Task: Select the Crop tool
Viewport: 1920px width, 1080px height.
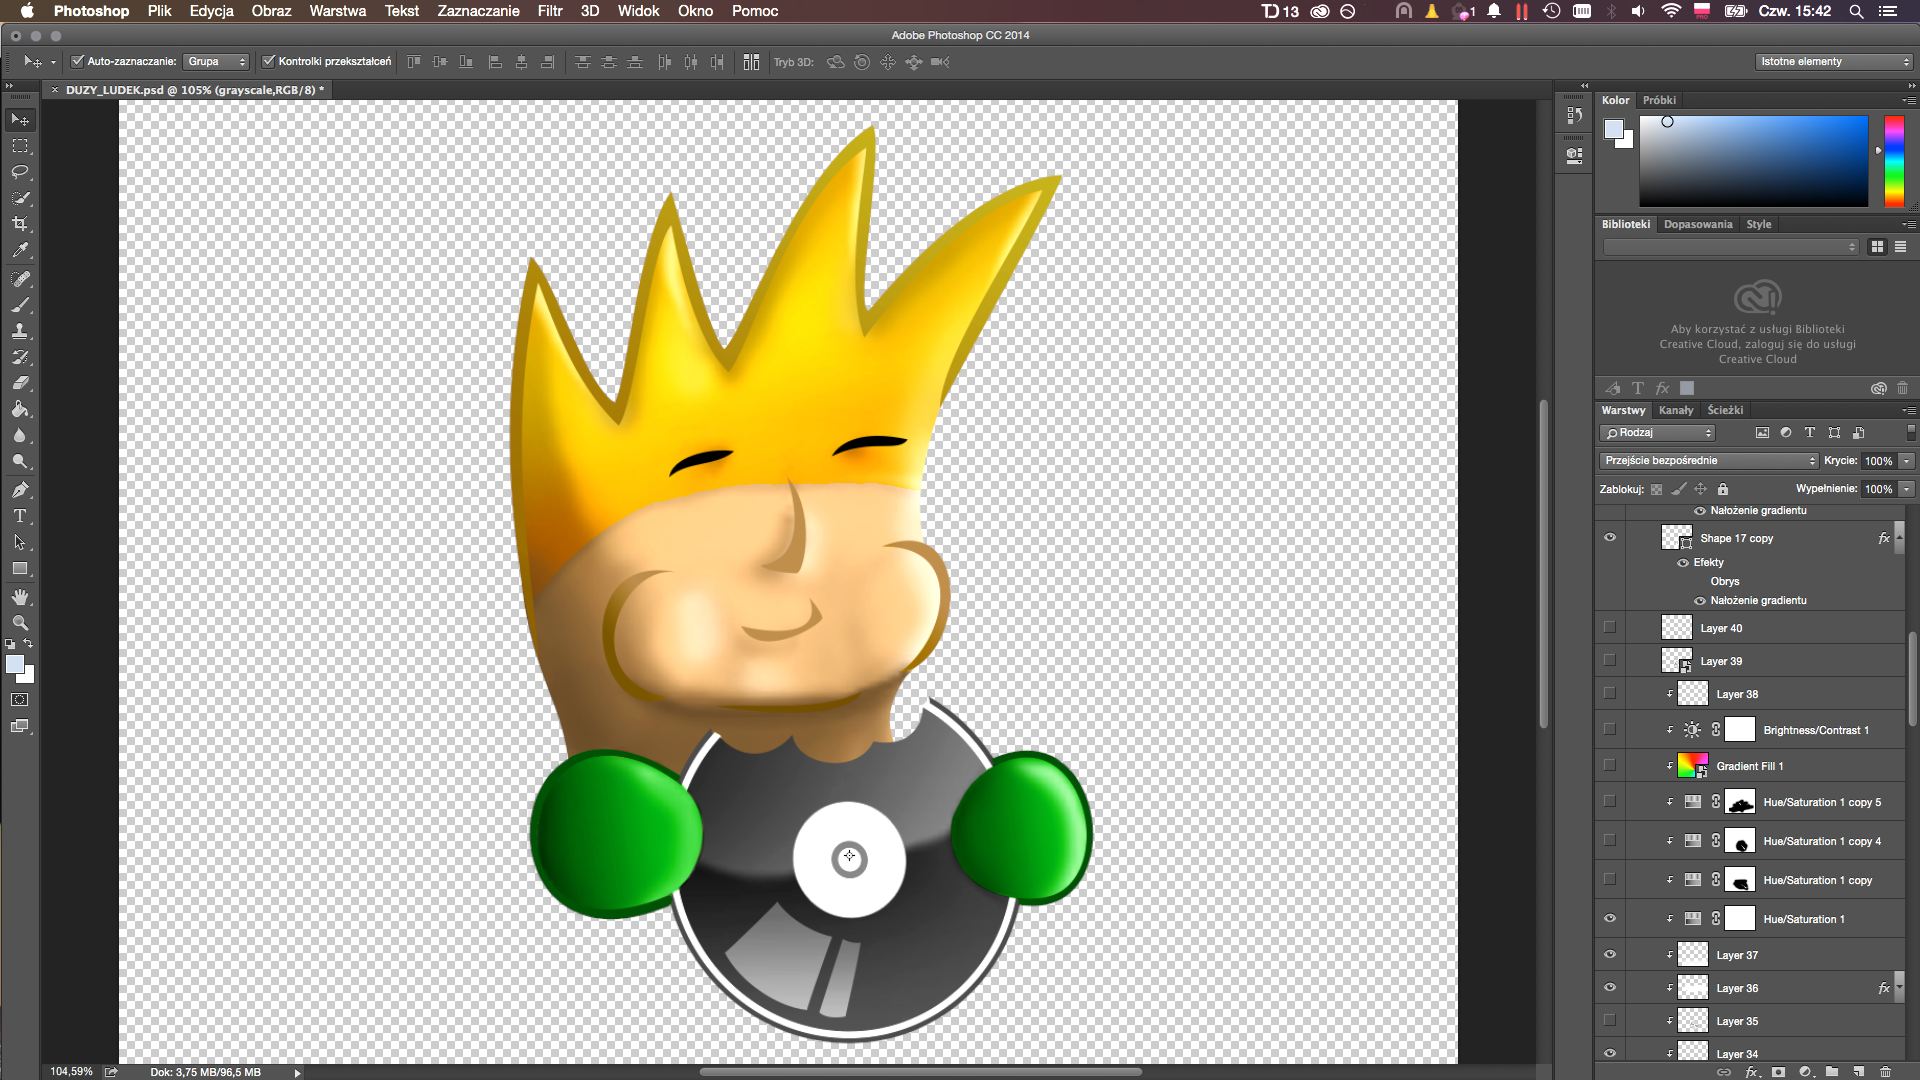Action: 20,224
